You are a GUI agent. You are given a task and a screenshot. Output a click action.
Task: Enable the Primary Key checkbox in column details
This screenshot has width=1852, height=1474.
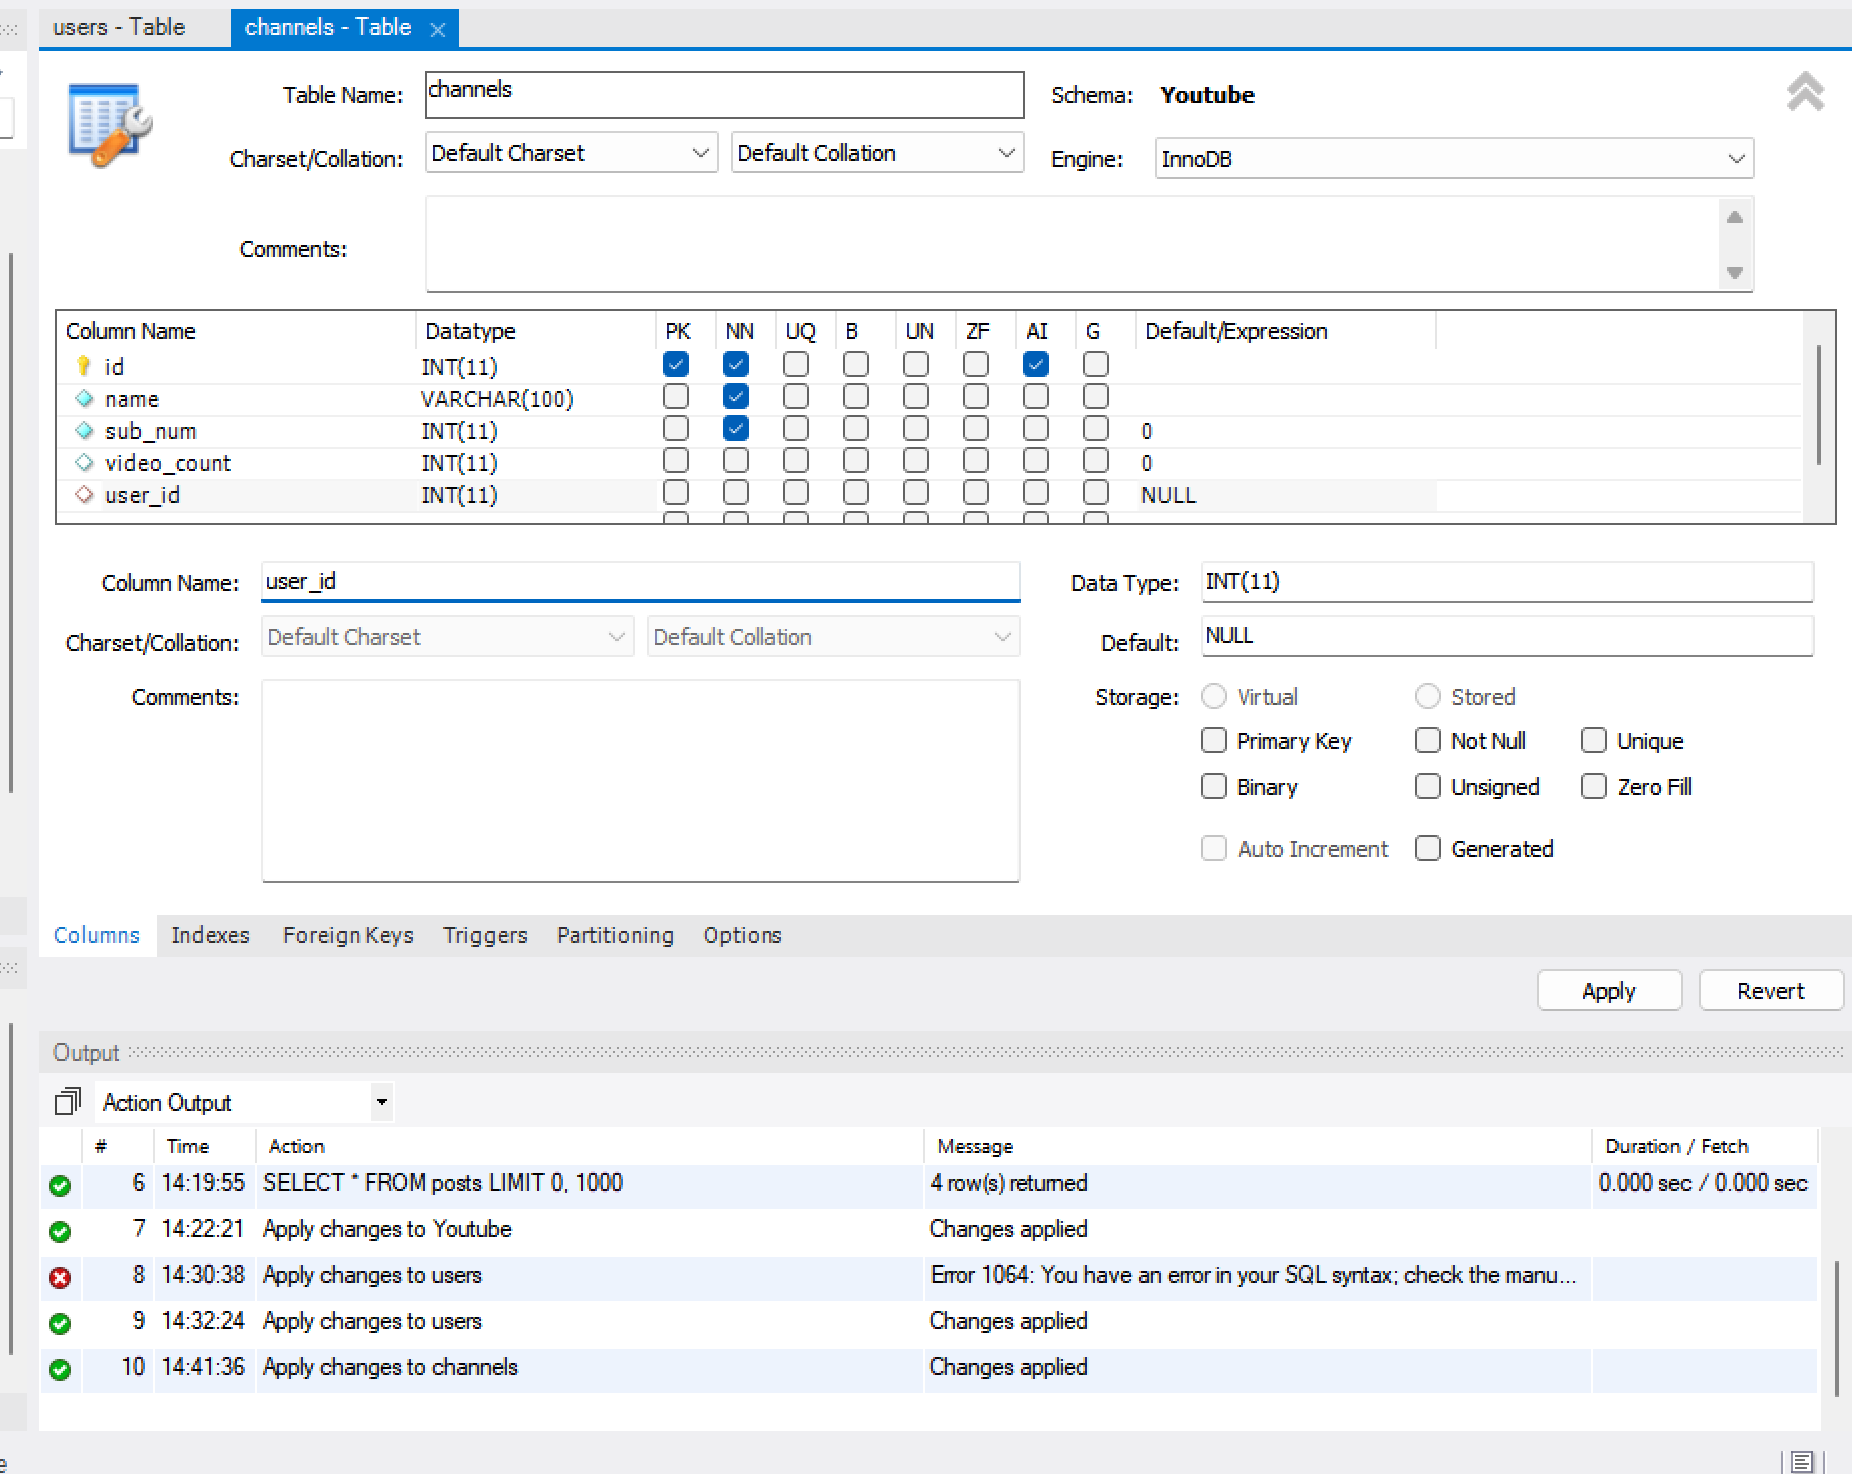1214,740
